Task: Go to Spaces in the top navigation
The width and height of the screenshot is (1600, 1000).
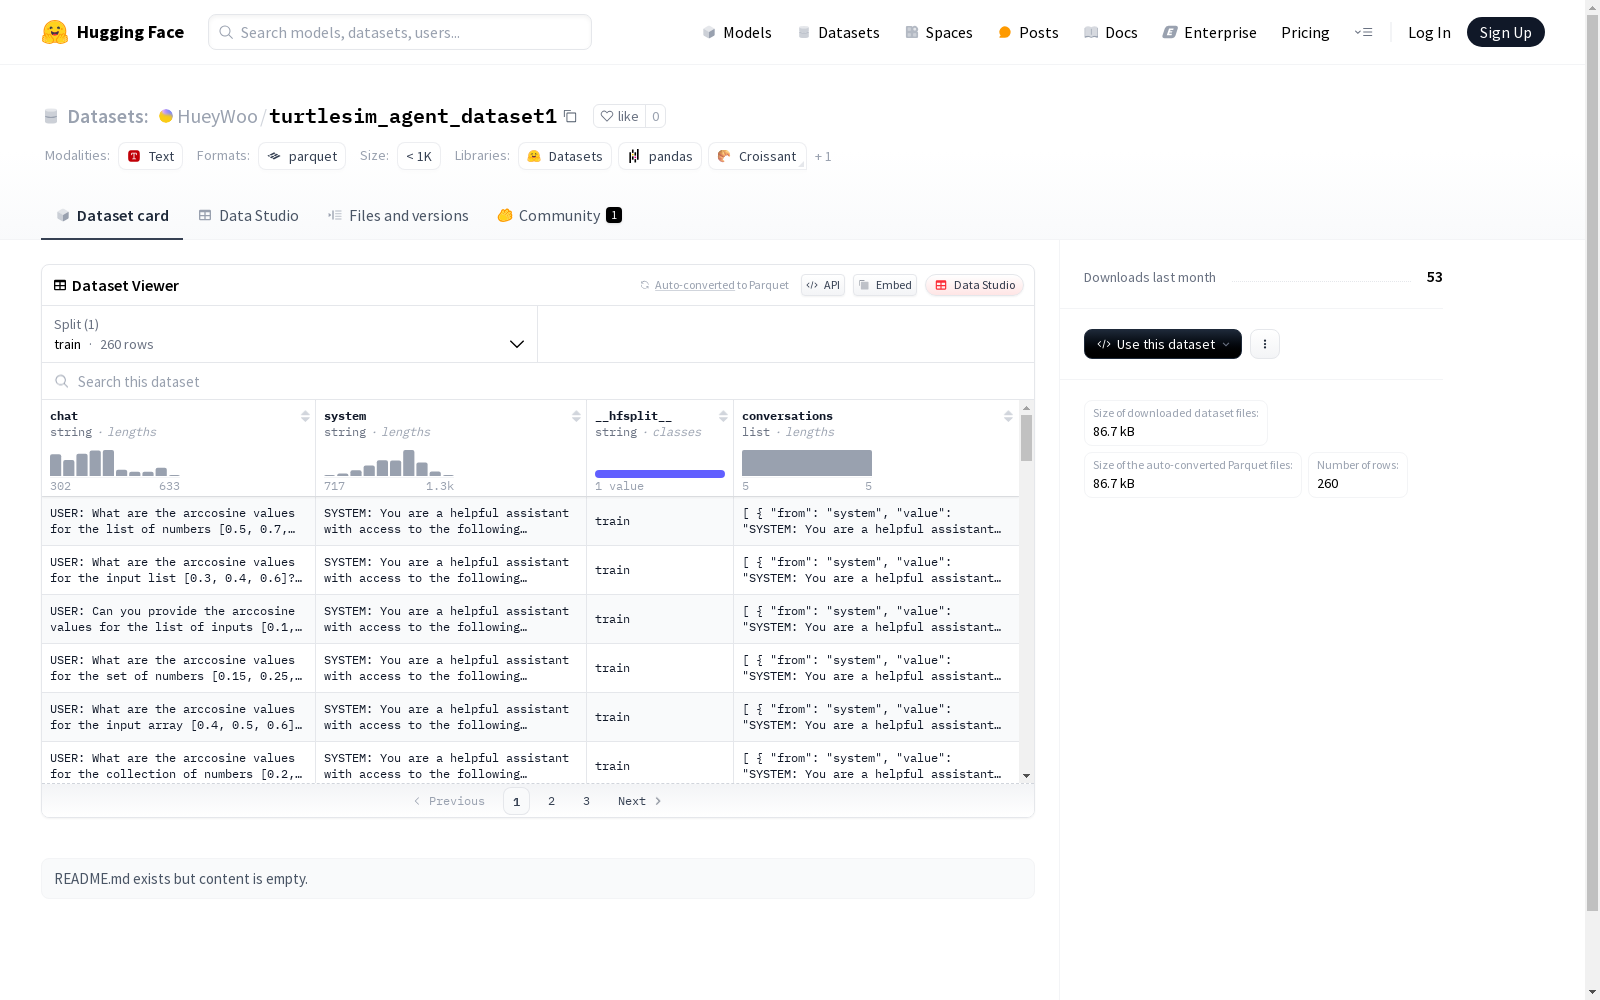Action: (938, 32)
